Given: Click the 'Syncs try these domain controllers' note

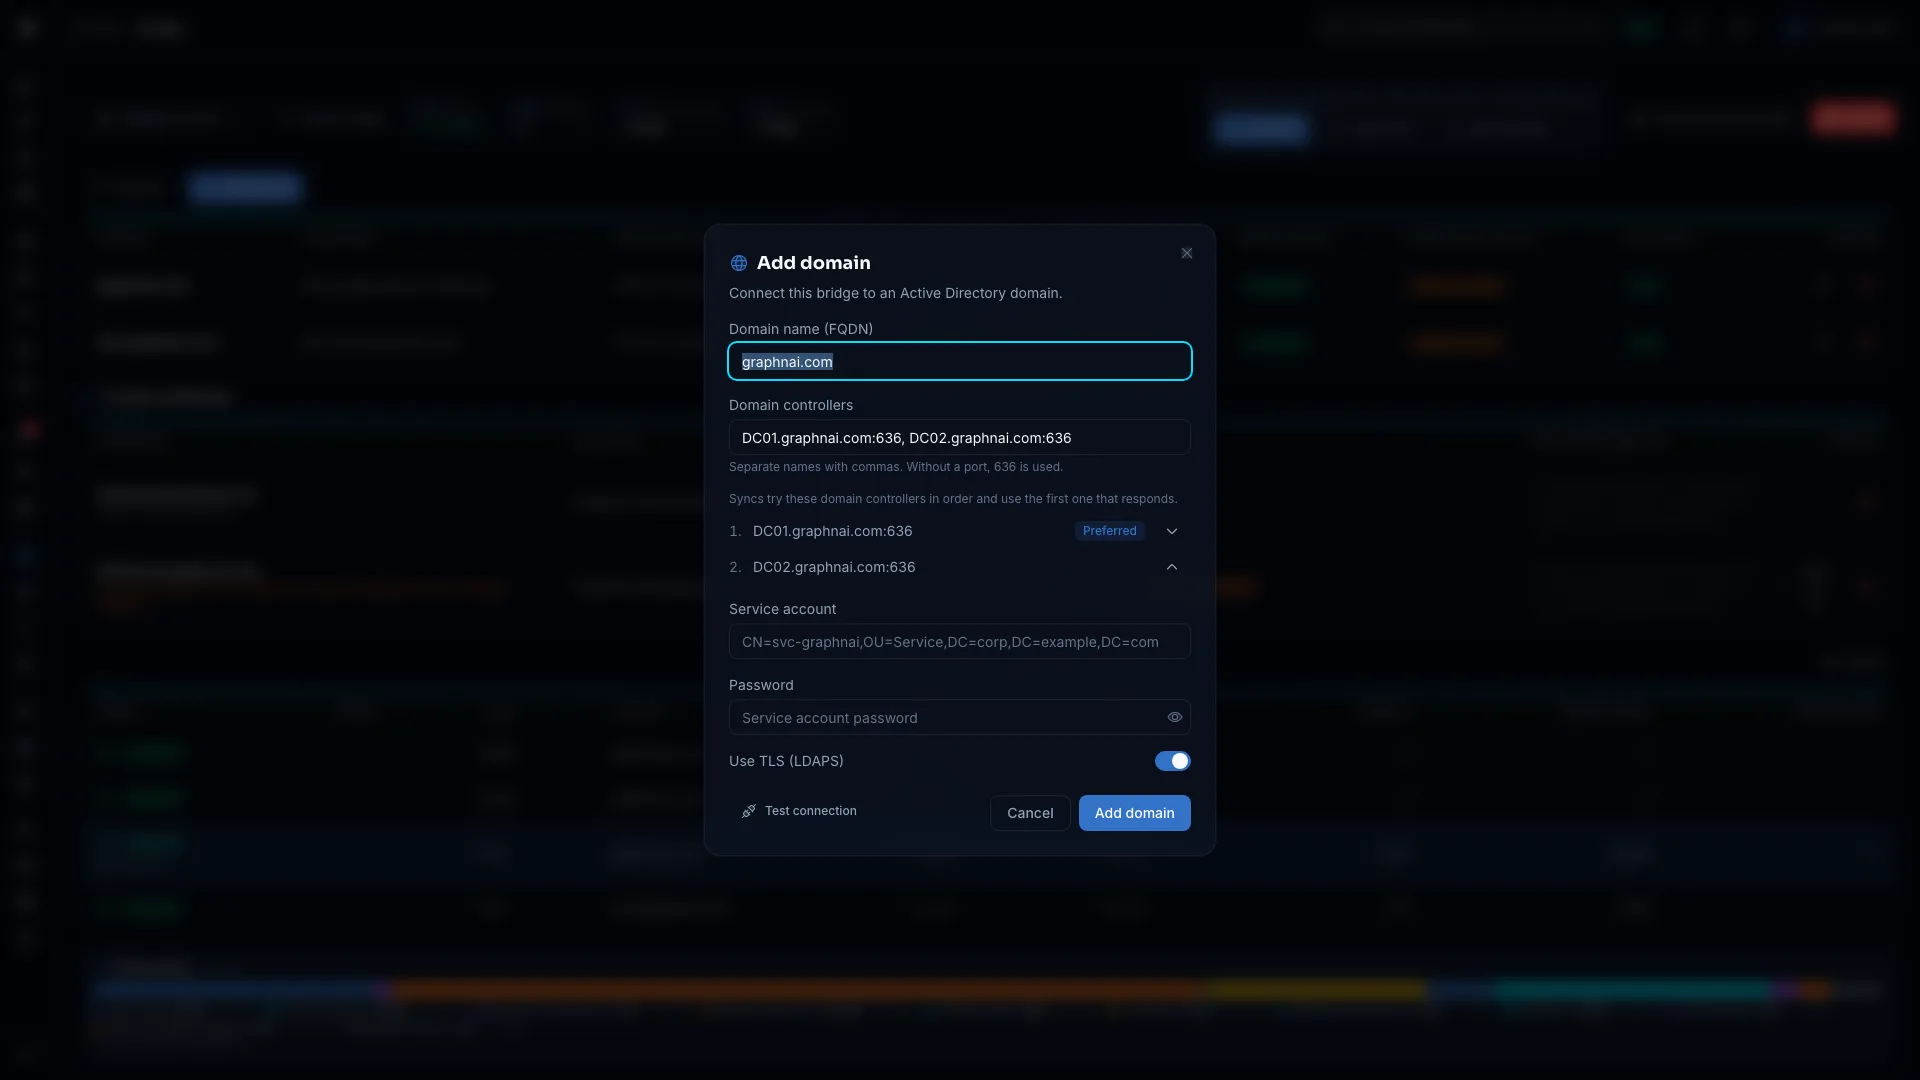Looking at the screenshot, I should pyautogui.click(x=953, y=499).
